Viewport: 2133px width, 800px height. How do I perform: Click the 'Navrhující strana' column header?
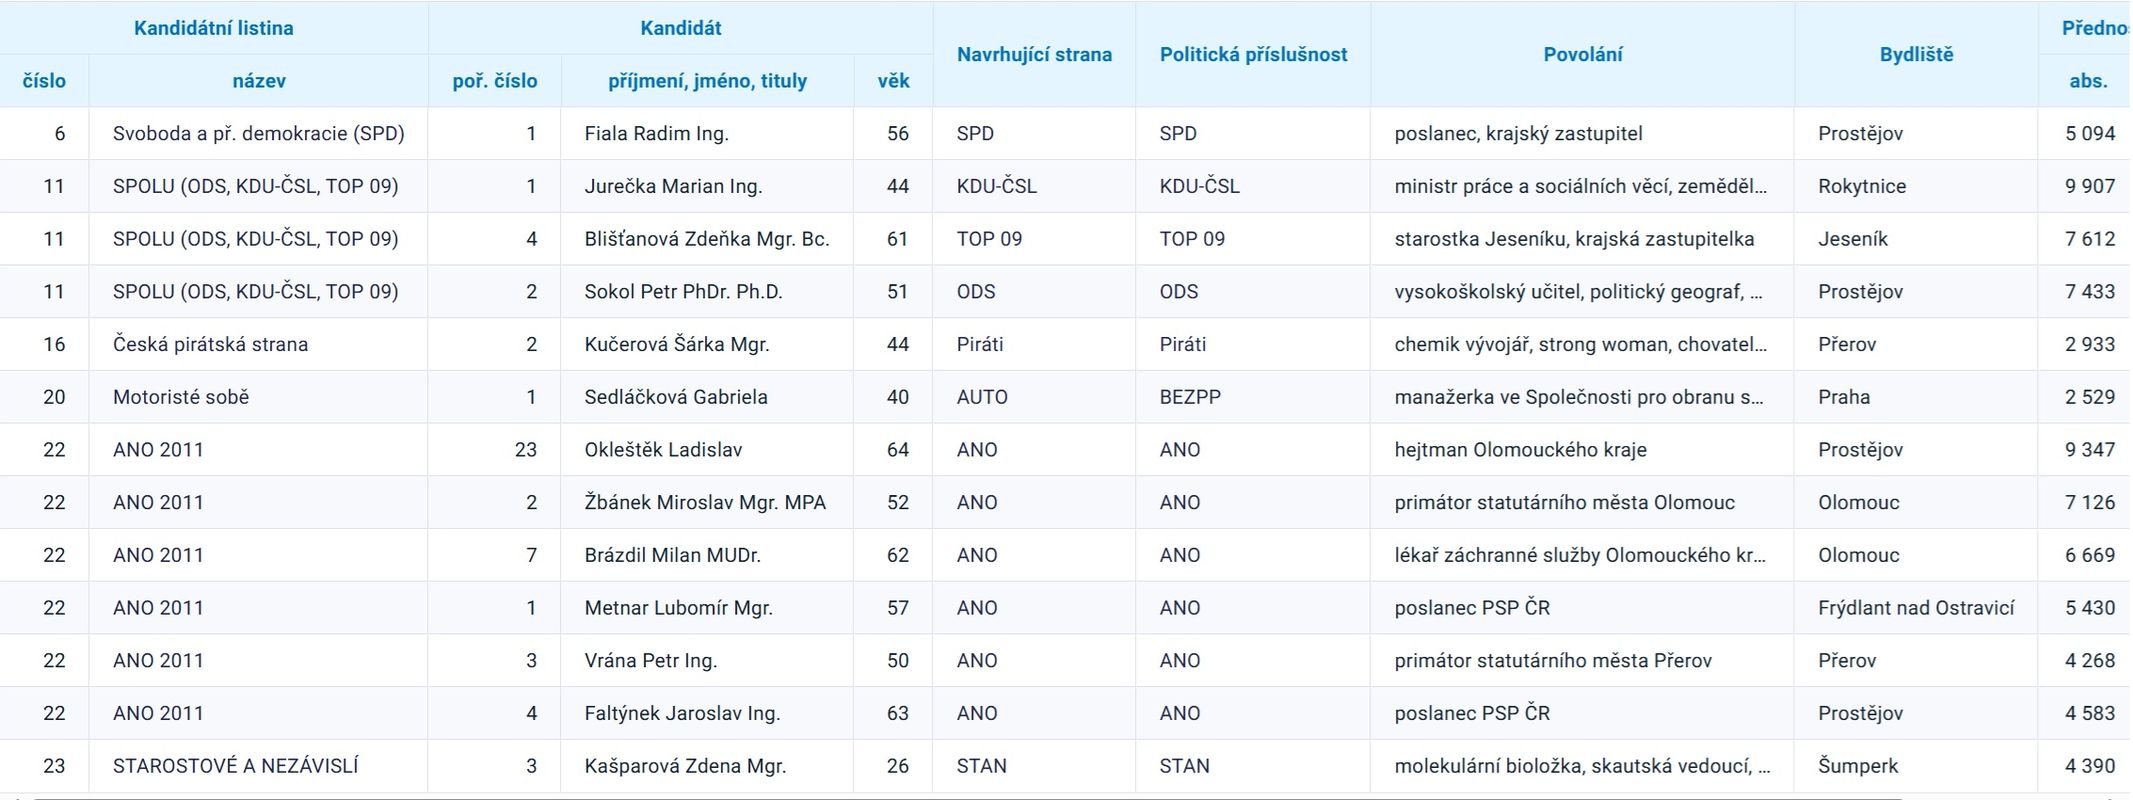(x=1034, y=54)
